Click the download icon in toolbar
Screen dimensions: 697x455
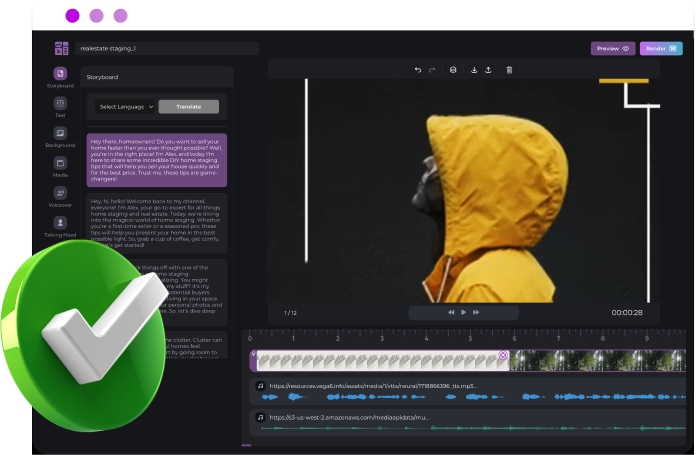coord(474,70)
